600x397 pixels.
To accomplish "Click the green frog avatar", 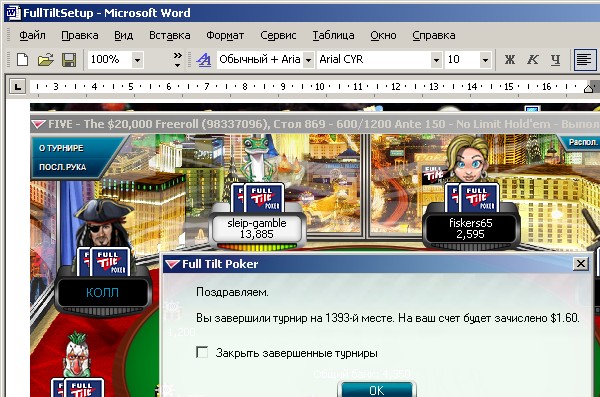I will (259, 160).
